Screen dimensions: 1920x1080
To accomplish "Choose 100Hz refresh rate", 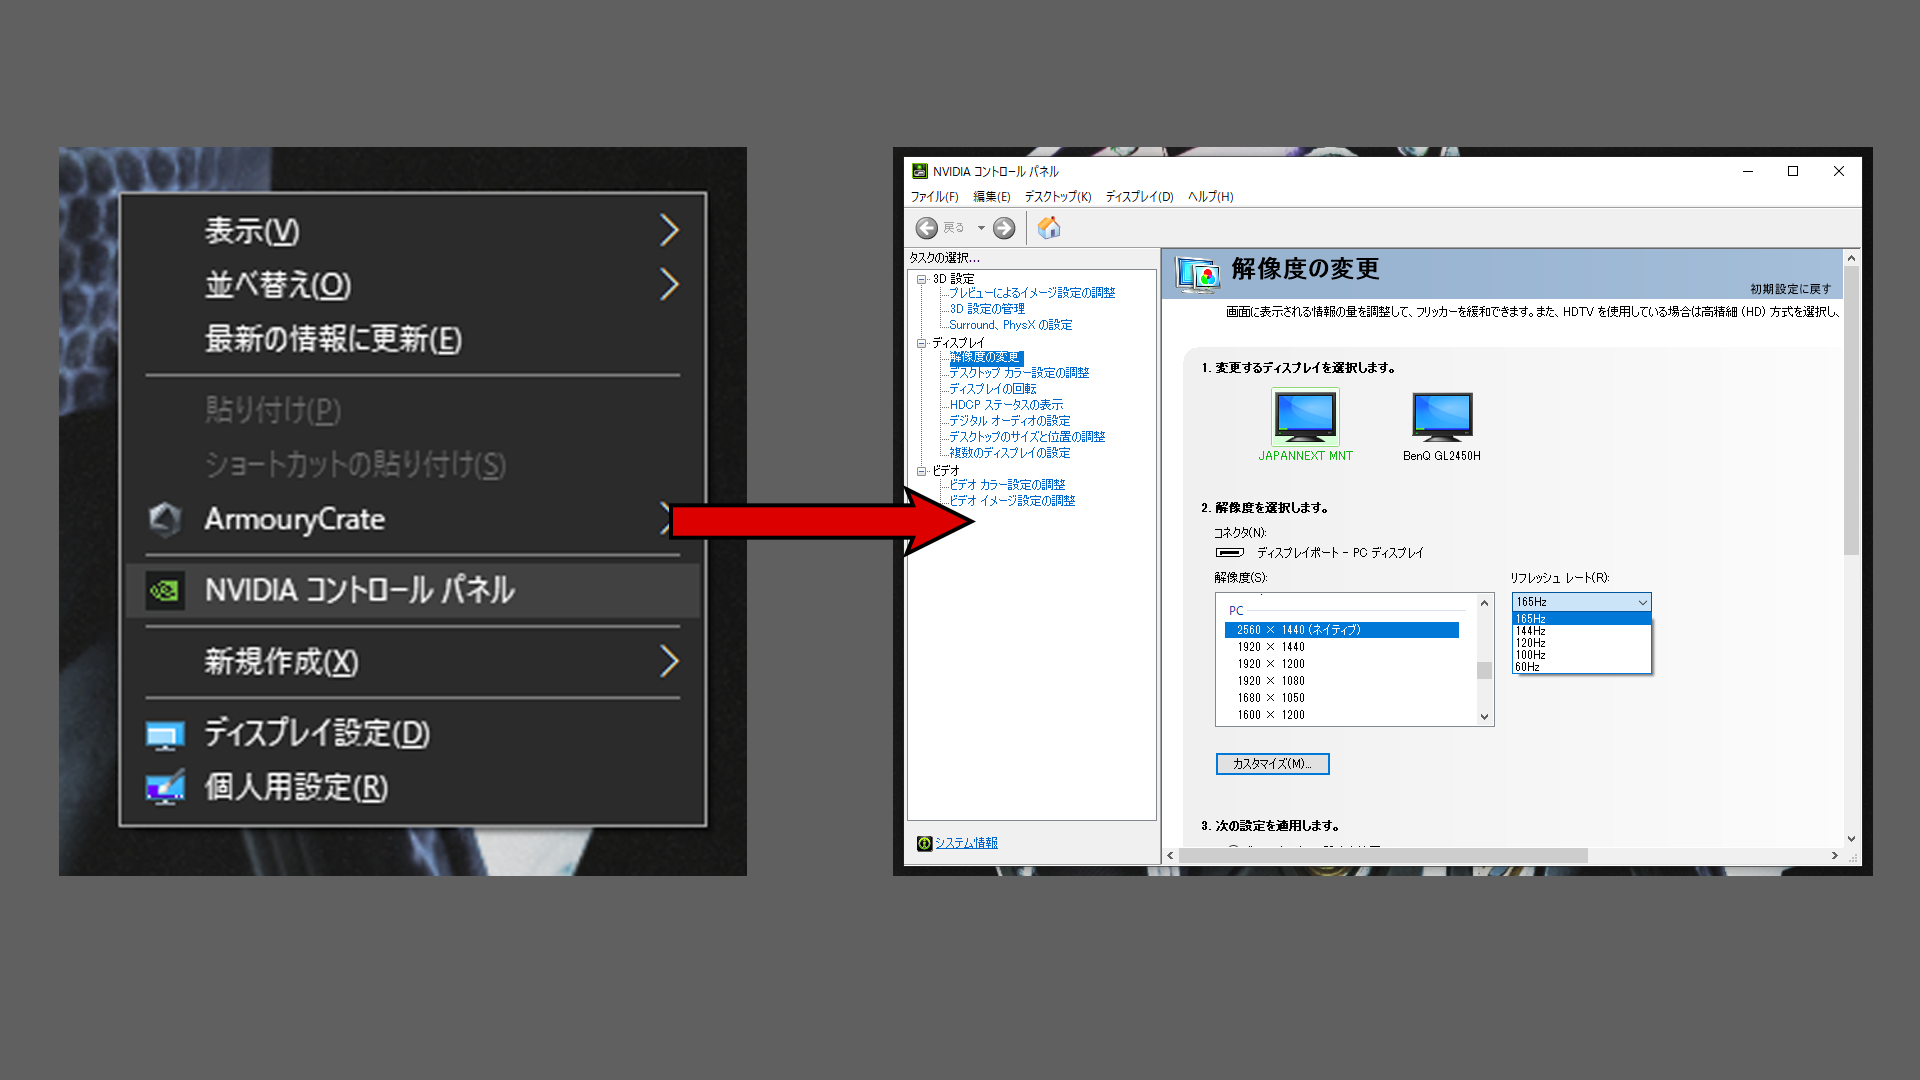I will coord(1581,655).
